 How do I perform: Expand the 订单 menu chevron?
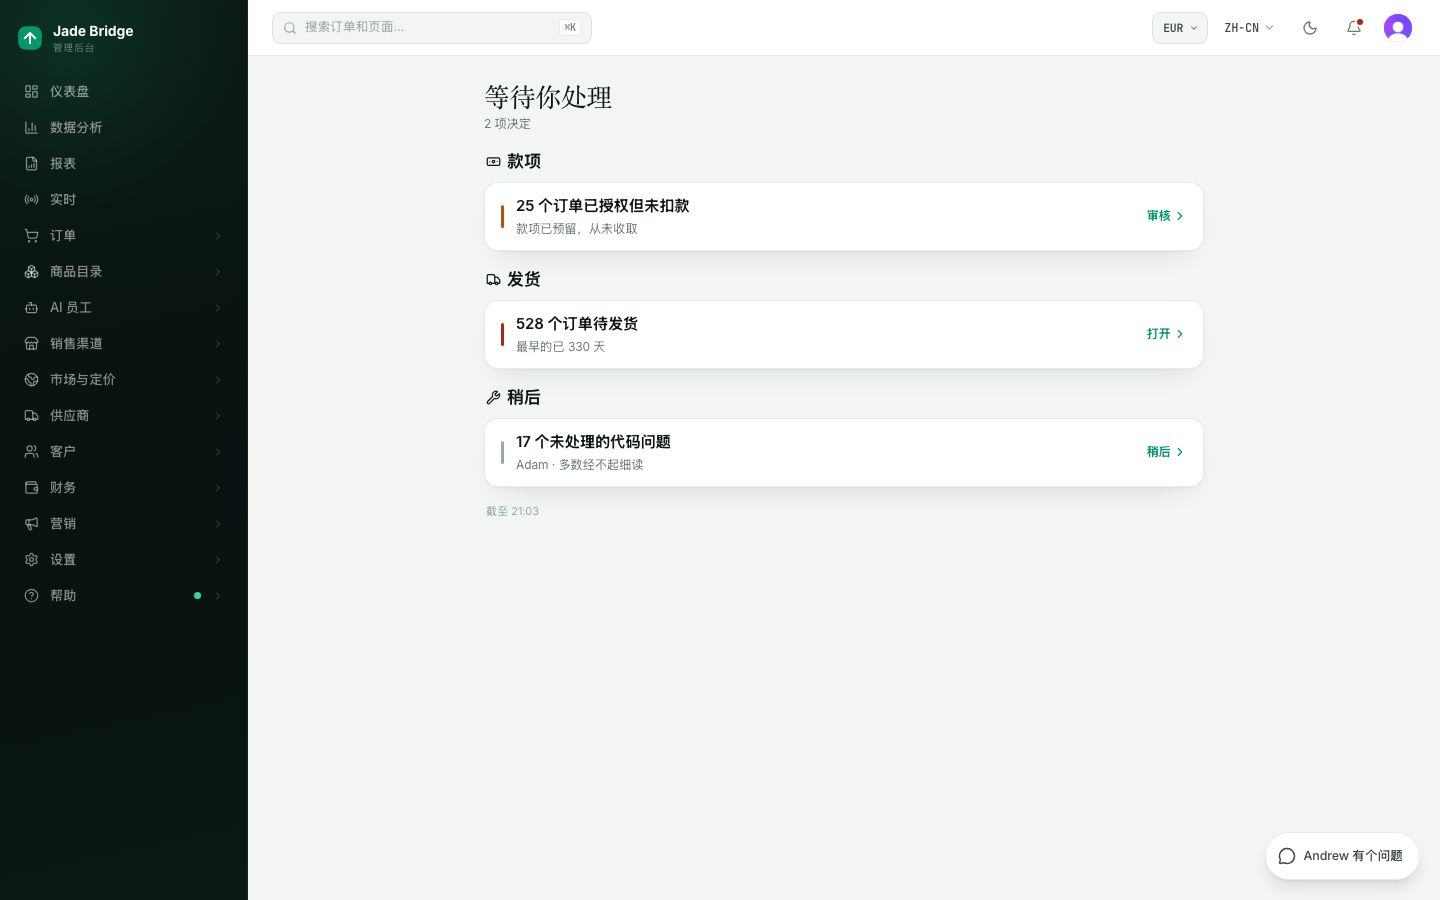coord(217,236)
